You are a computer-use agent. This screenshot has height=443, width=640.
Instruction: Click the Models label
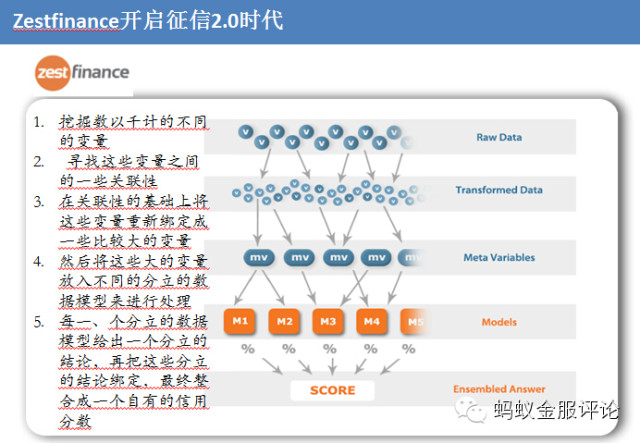pos(499,322)
